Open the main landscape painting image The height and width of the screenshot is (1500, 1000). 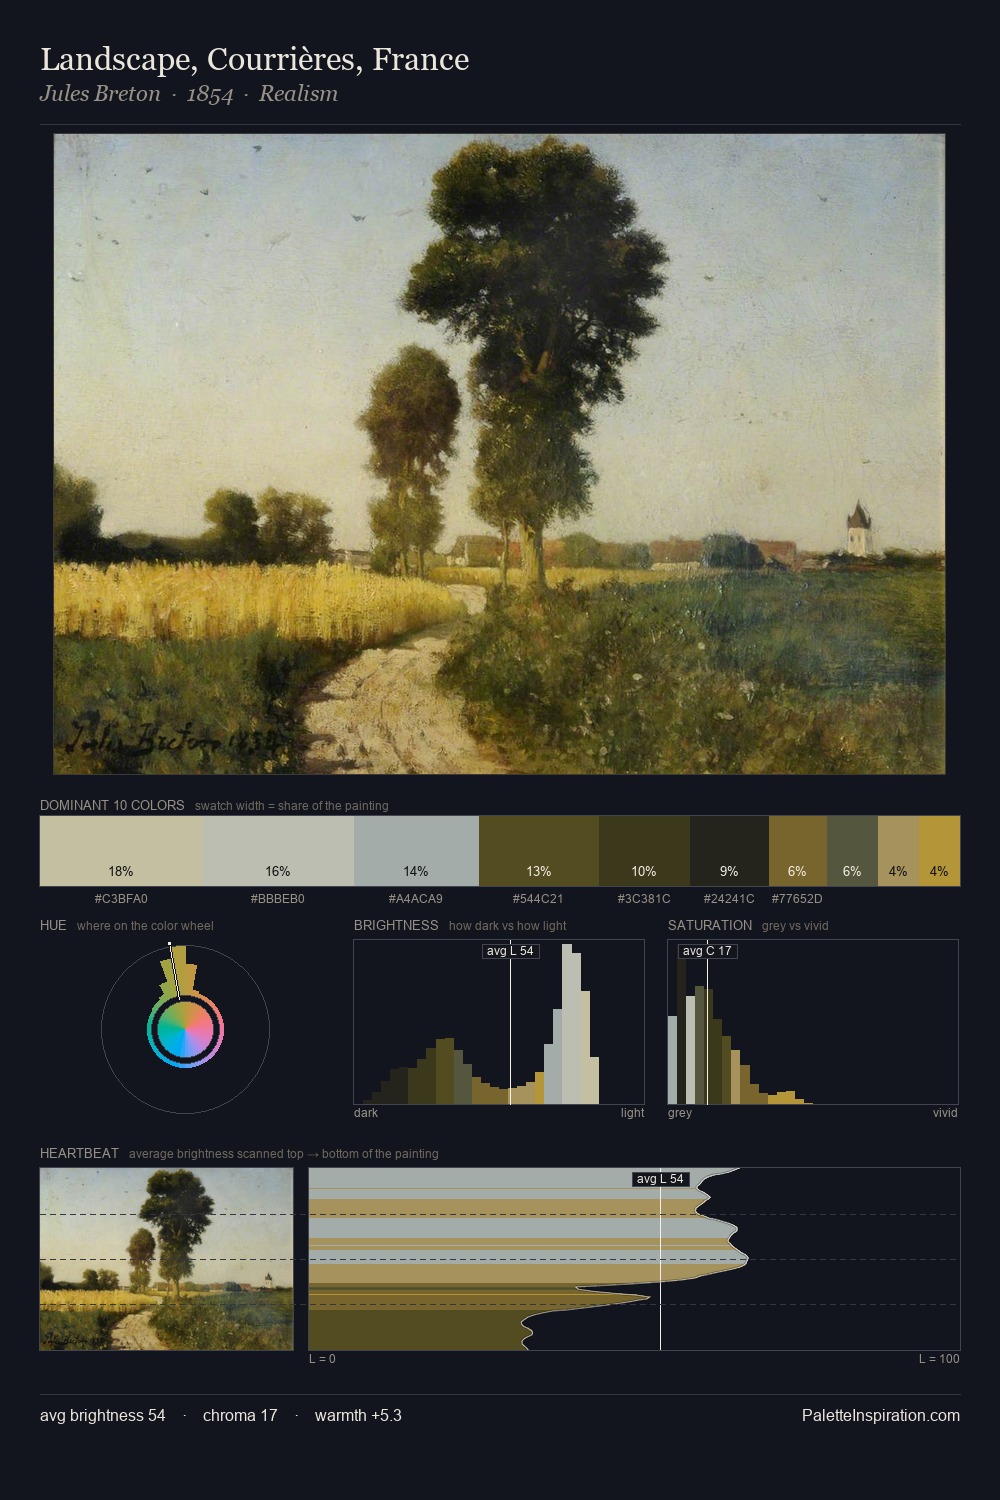tap(499, 454)
